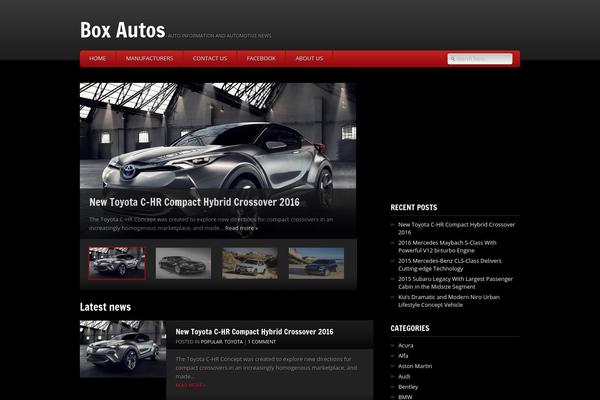Select the third slider thumbnail of white SUV

click(x=250, y=263)
